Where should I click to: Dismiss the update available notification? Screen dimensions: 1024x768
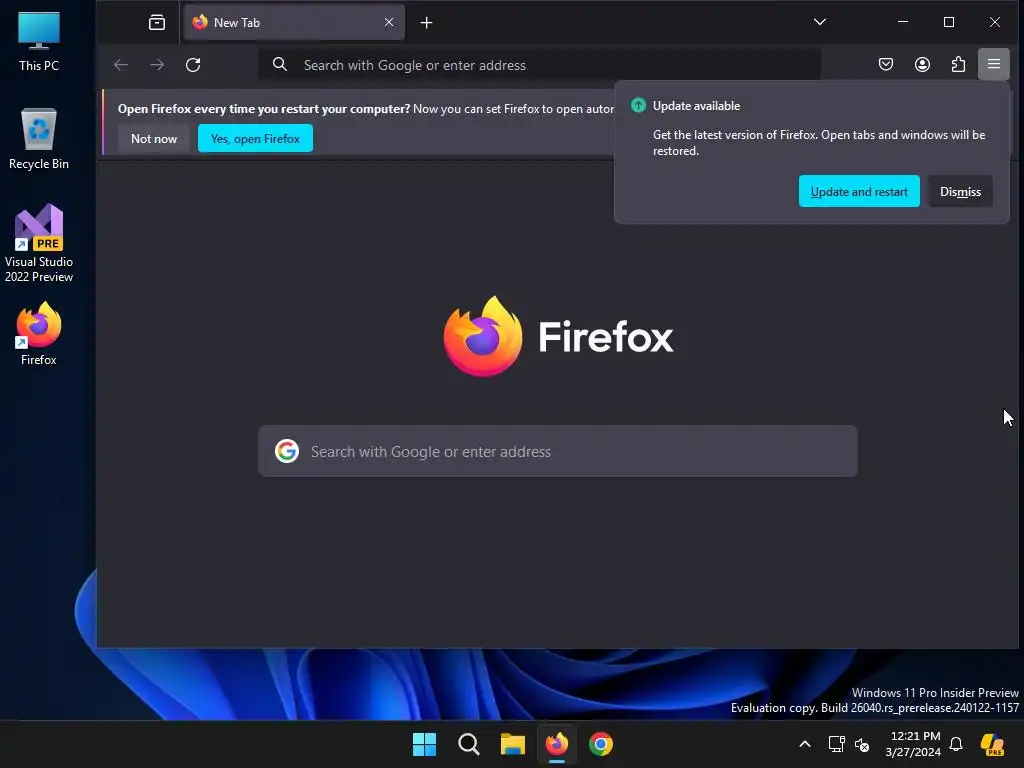[x=960, y=191]
